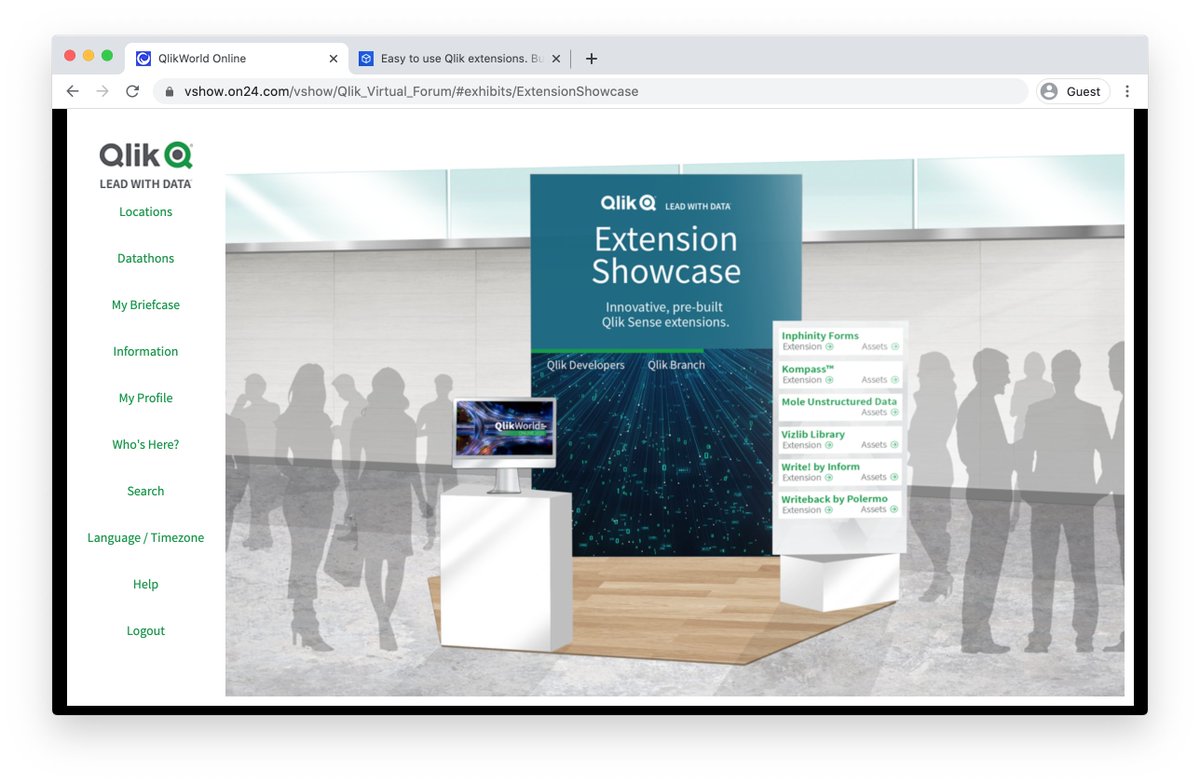The width and height of the screenshot is (1200, 784).
Task: Open the Chrome three-dot menu
Action: tap(1128, 91)
